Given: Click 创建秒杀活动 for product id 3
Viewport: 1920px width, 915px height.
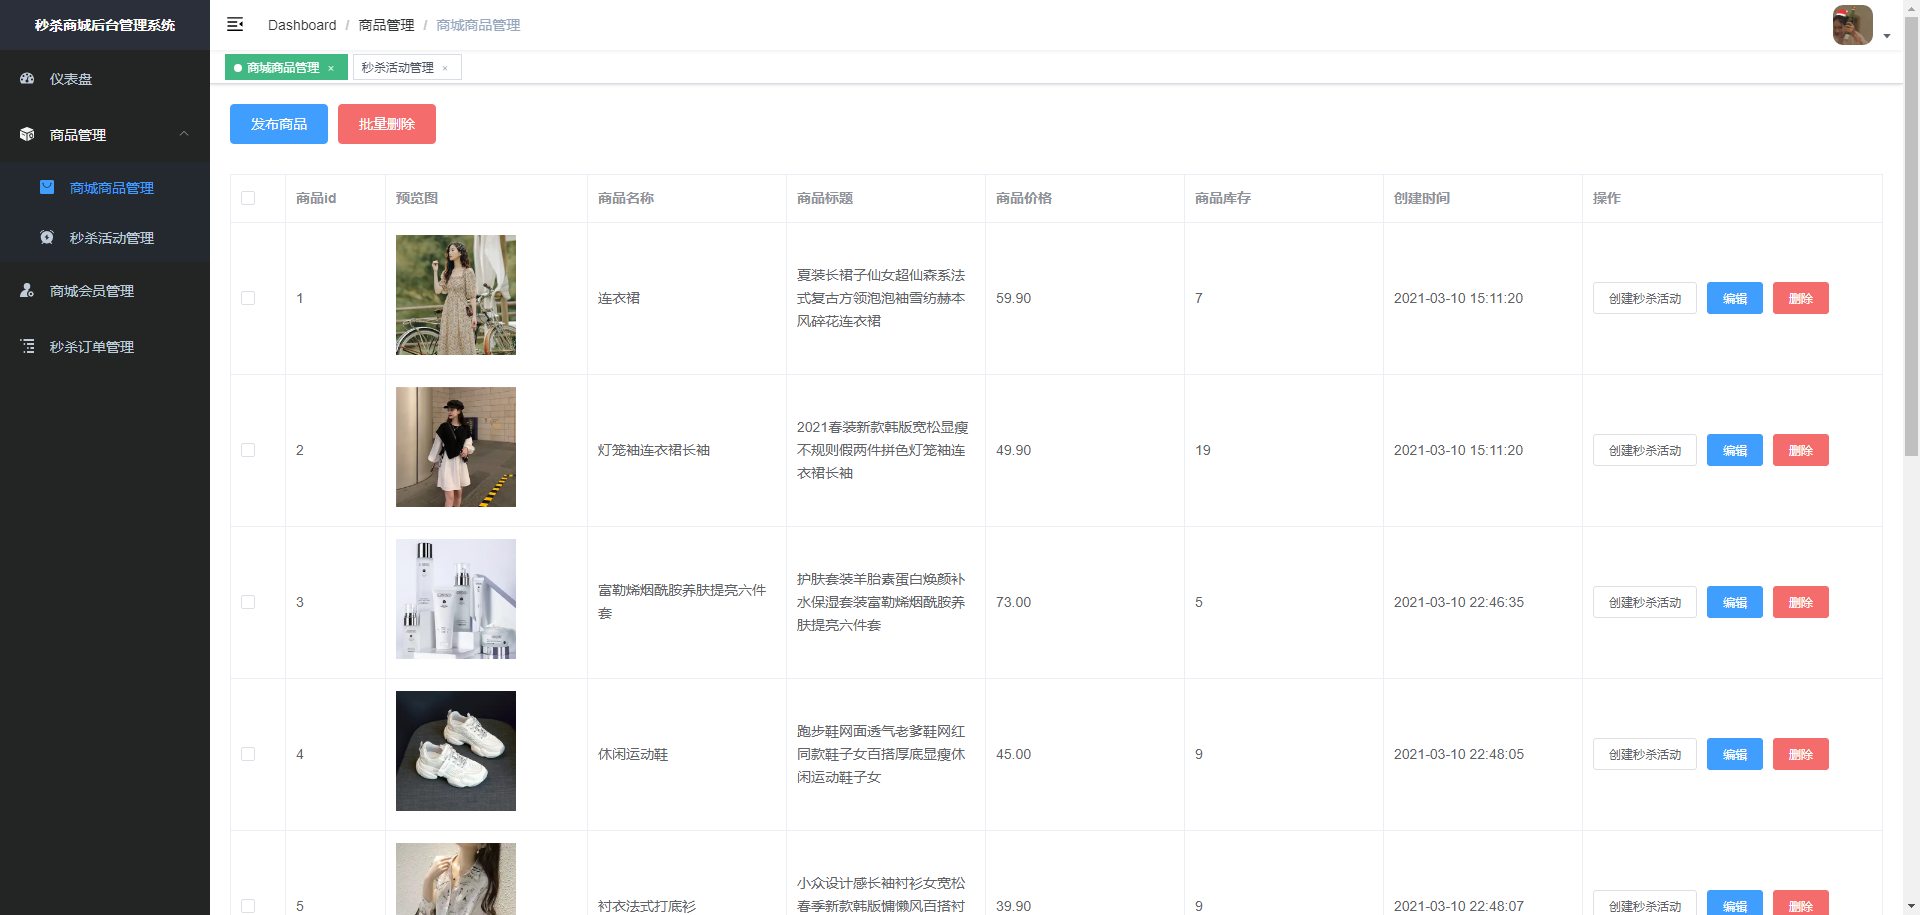Looking at the screenshot, I should [1644, 602].
